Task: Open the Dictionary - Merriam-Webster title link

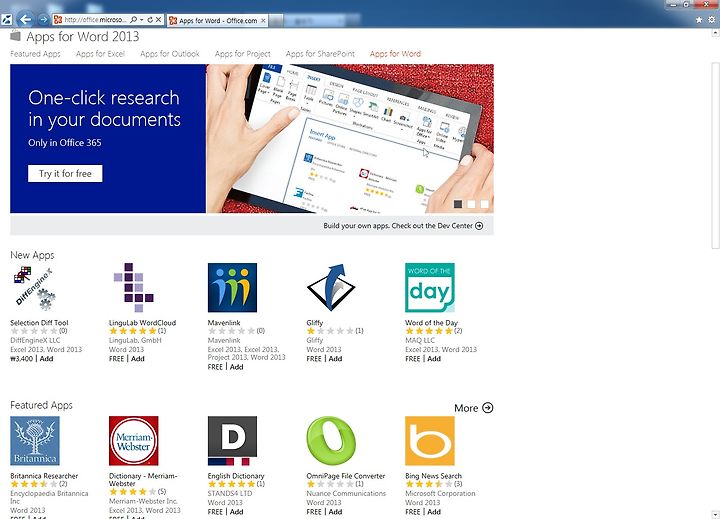Action: pyautogui.click(x=143, y=480)
